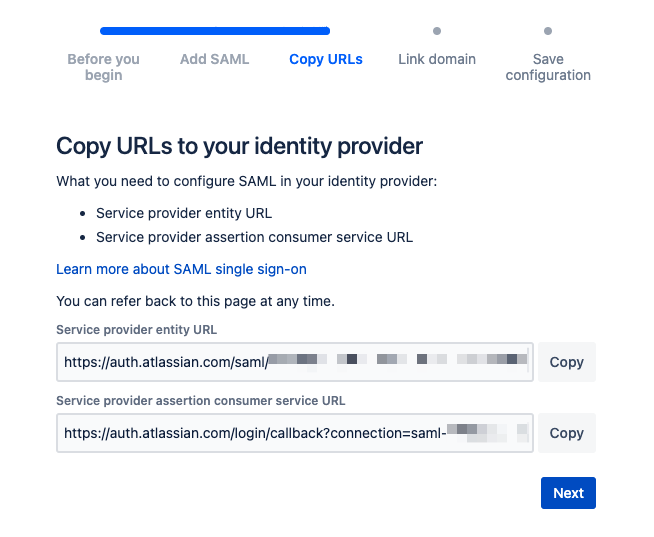The width and height of the screenshot is (654, 537).
Task: Open Learn more about SAML single sign-on
Action: coord(181,269)
